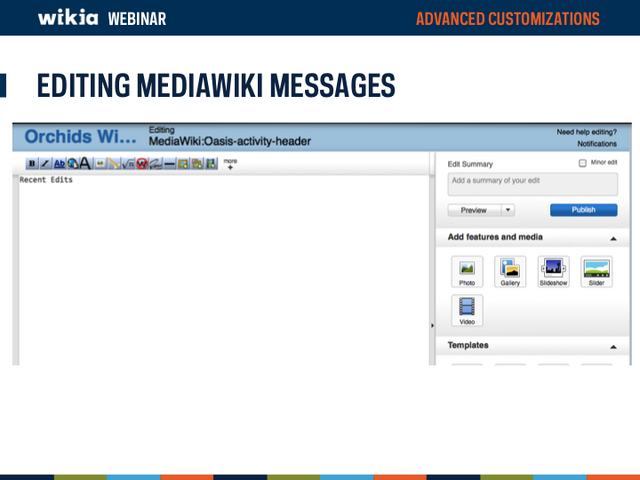Select MediaWiki:Oasis-activity-header page title
The height and width of the screenshot is (480, 640).
pyautogui.click(x=230, y=141)
